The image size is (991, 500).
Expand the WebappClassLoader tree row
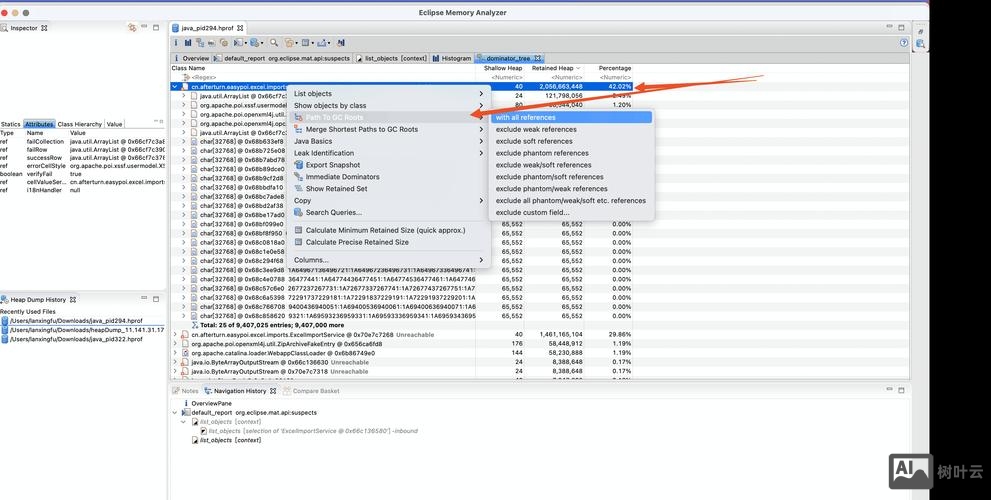[174, 353]
